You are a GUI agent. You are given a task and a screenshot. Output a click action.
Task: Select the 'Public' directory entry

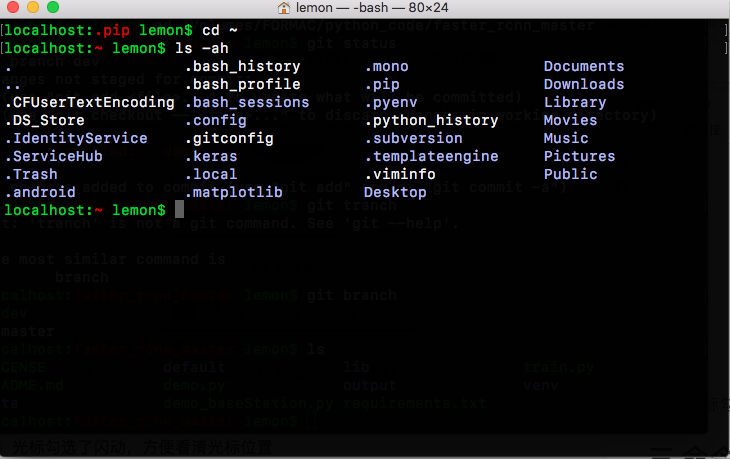[570, 174]
